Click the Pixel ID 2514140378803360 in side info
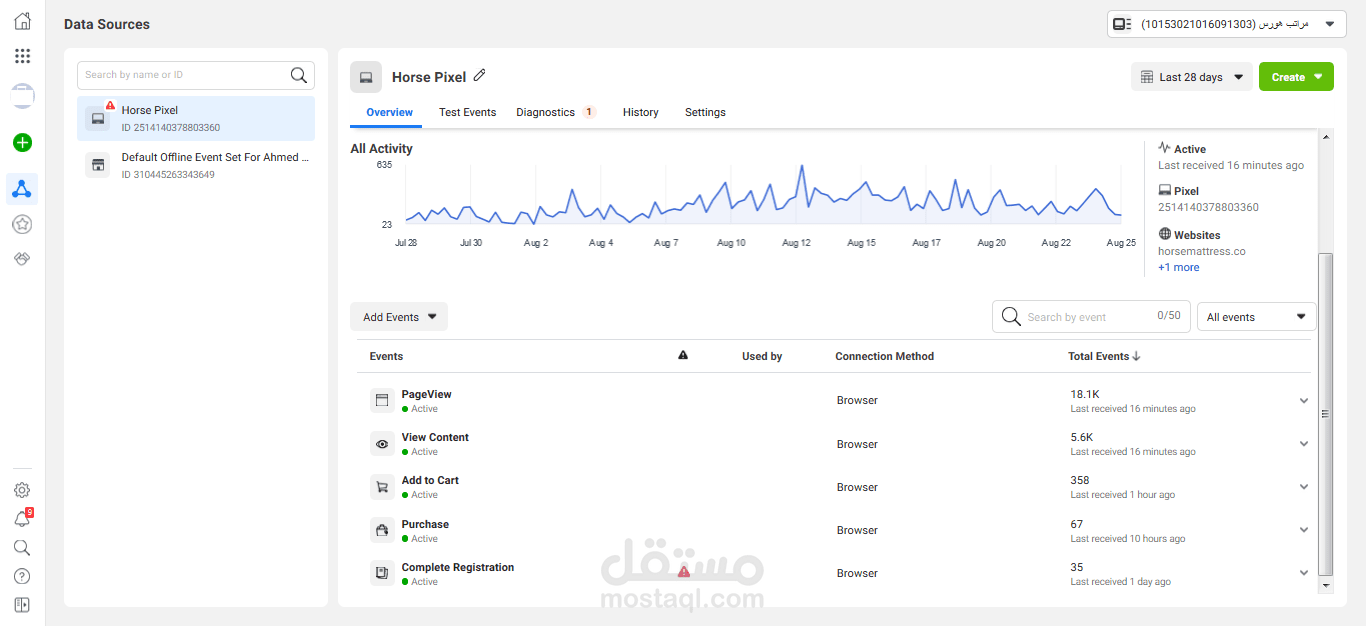 pyautogui.click(x=1208, y=207)
